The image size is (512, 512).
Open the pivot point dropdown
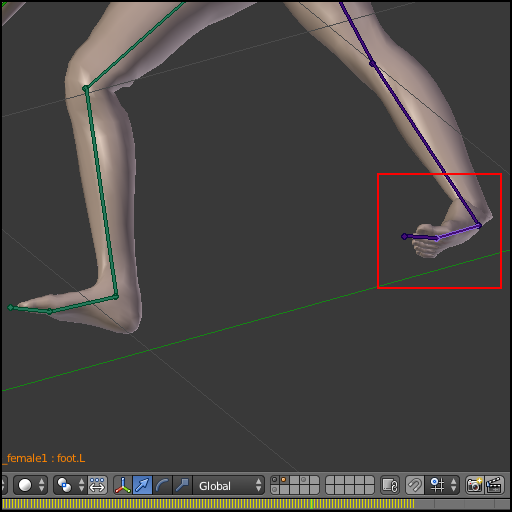[x=70, y=485]
